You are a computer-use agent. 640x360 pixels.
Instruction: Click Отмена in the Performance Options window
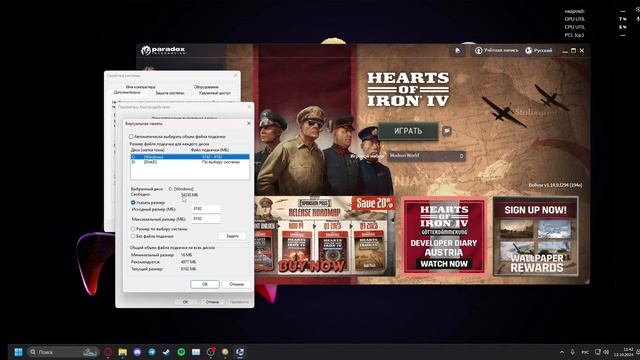click(212, 302)
